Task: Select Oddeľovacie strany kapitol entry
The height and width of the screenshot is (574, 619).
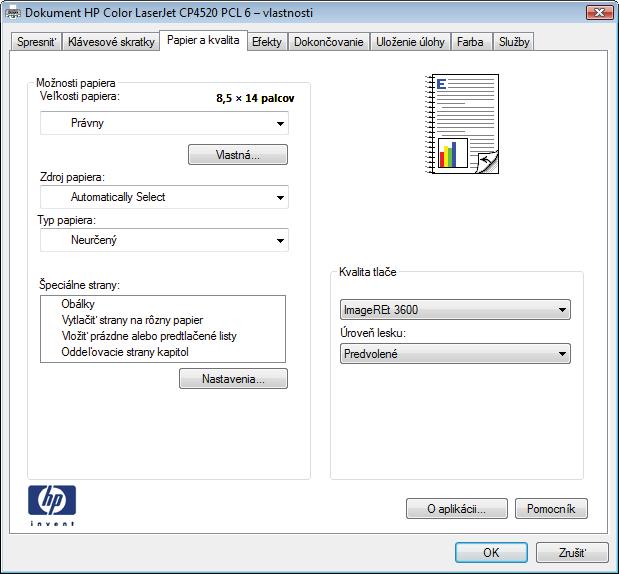Action: pyautogui.click(x=125, y=352)
